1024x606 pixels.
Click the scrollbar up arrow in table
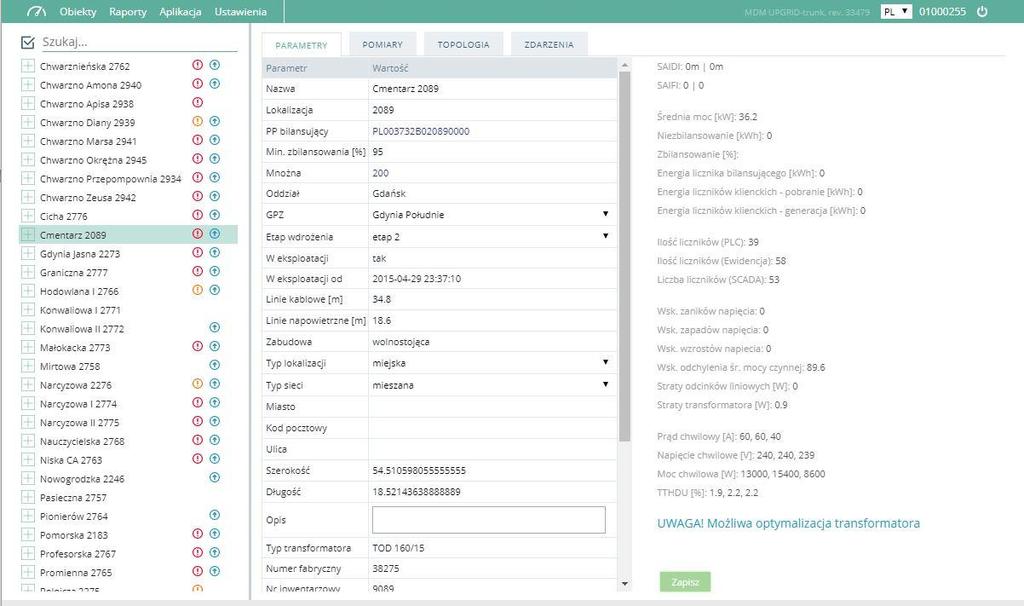tap(624, 65)
